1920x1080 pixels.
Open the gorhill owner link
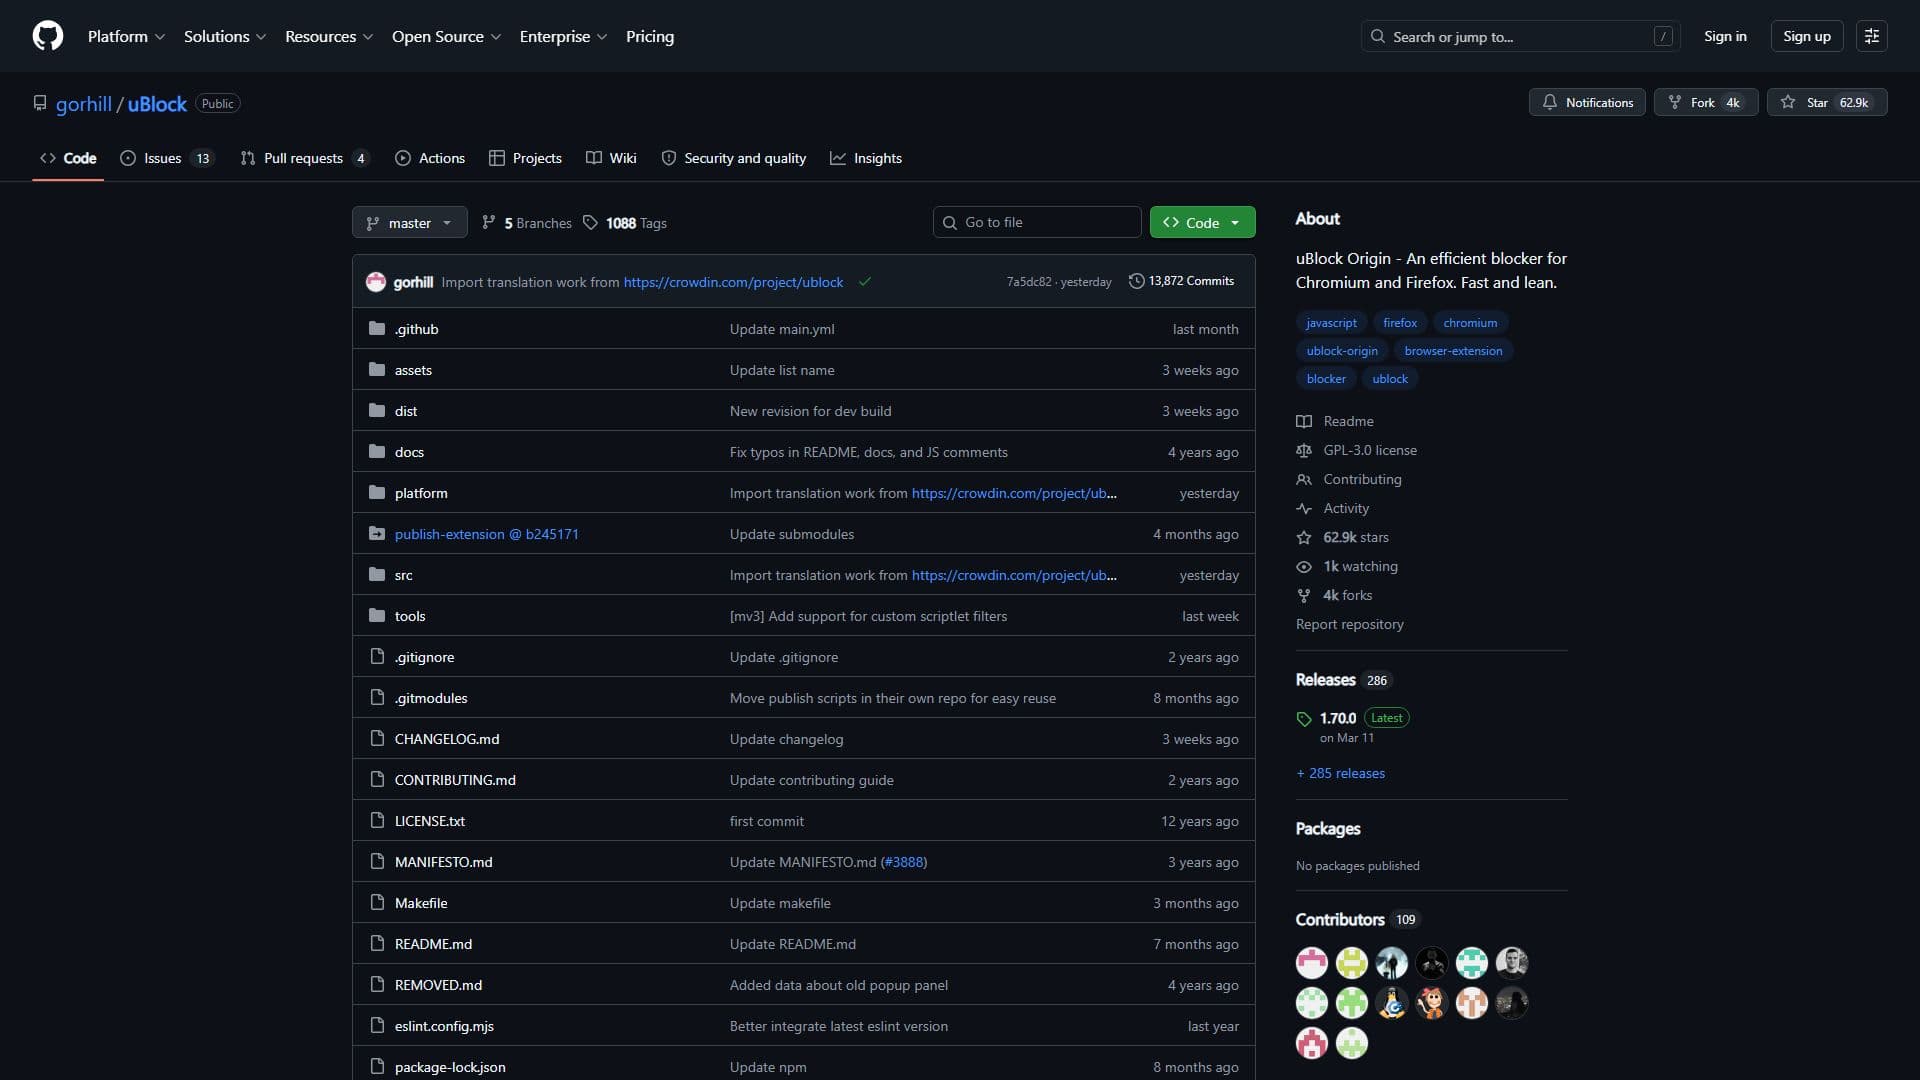tap(84, 104)
